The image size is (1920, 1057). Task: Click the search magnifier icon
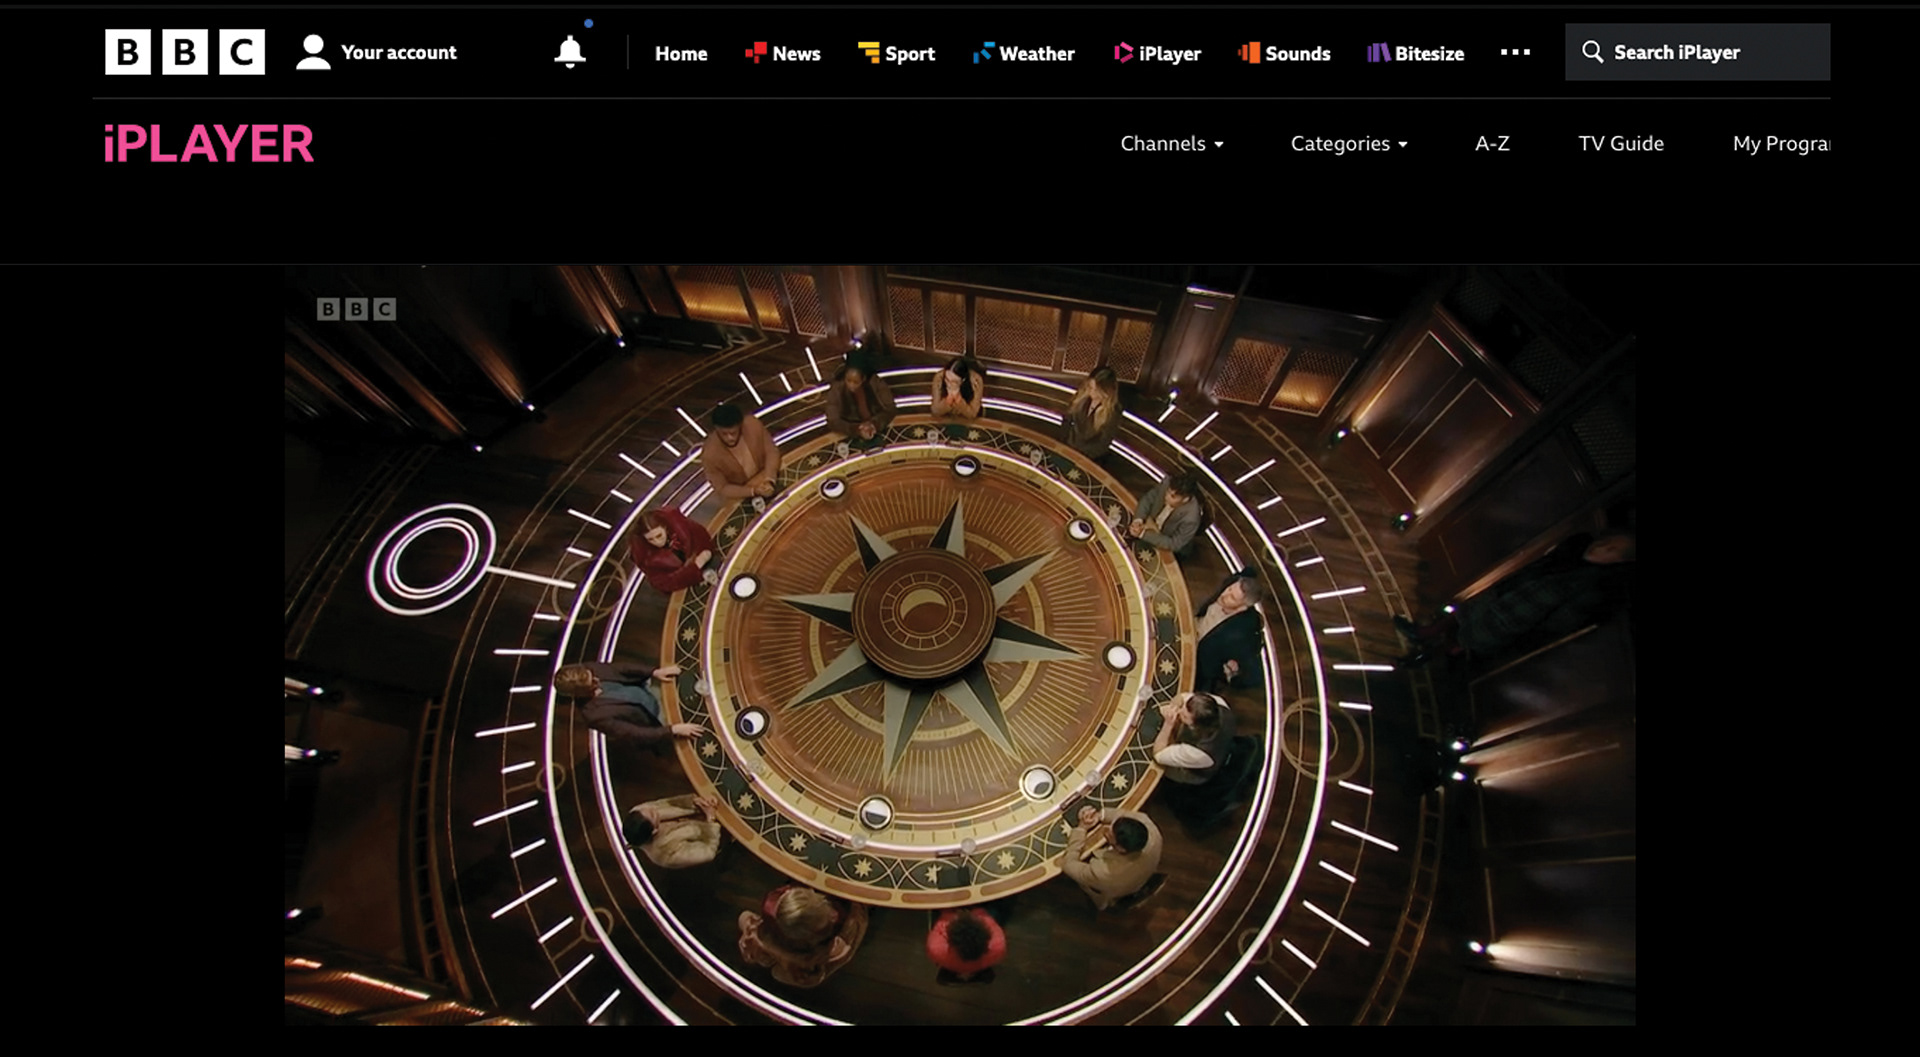click(1592, 51)
